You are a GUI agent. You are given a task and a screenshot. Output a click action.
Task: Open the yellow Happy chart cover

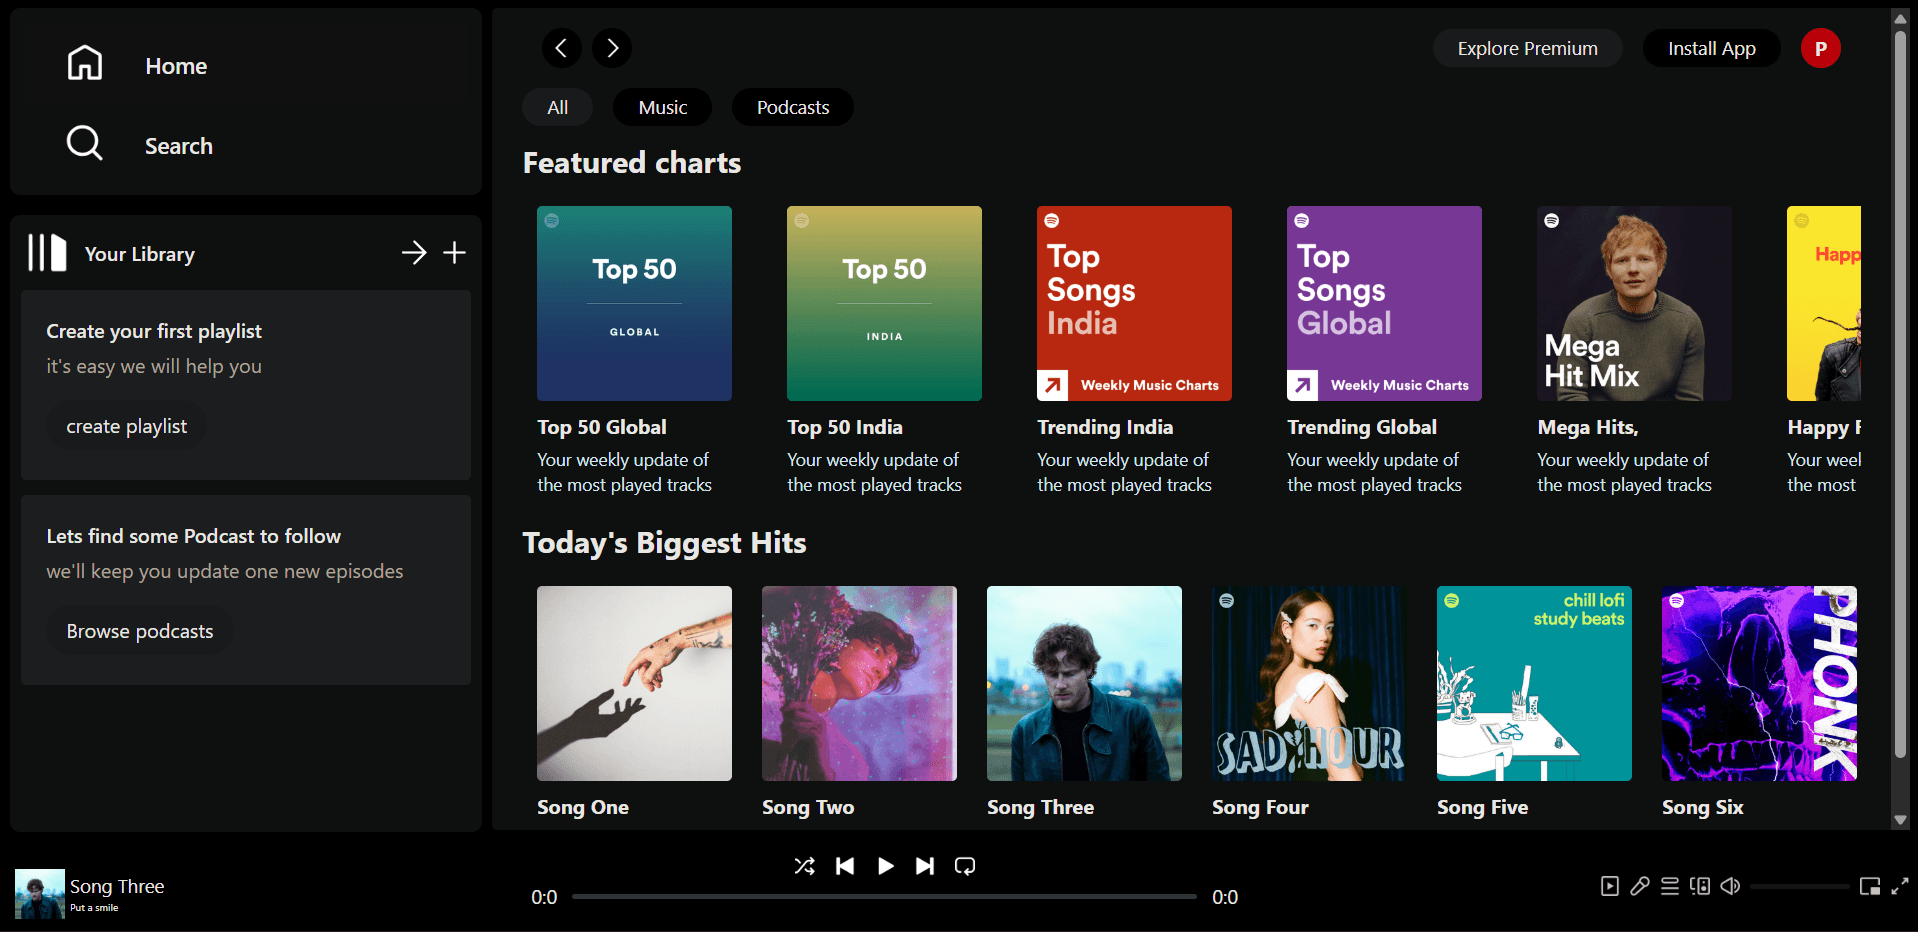(x=1824, y=303)
